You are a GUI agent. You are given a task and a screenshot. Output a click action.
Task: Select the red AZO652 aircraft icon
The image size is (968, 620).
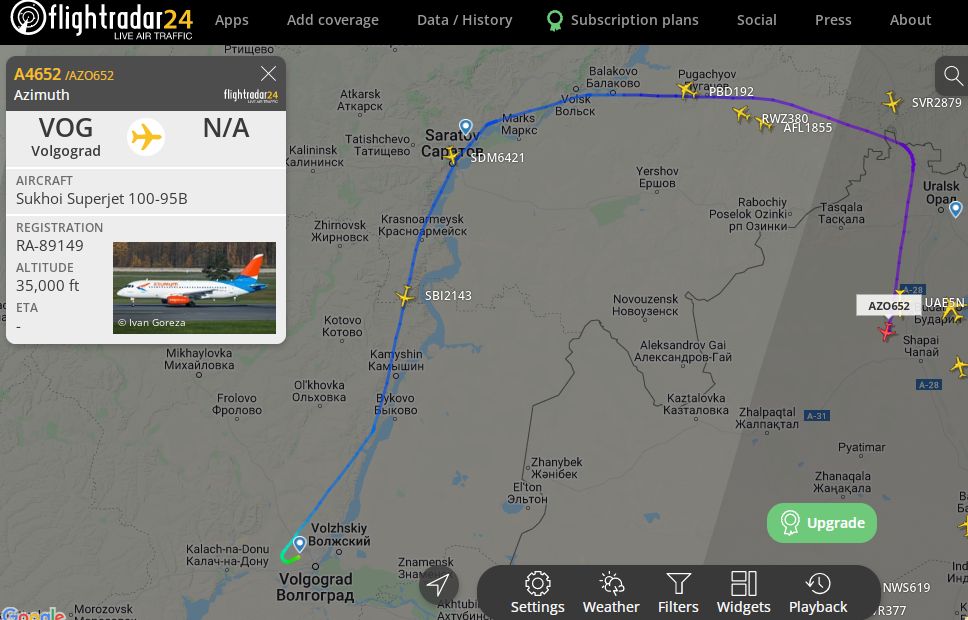pos(887,331)
